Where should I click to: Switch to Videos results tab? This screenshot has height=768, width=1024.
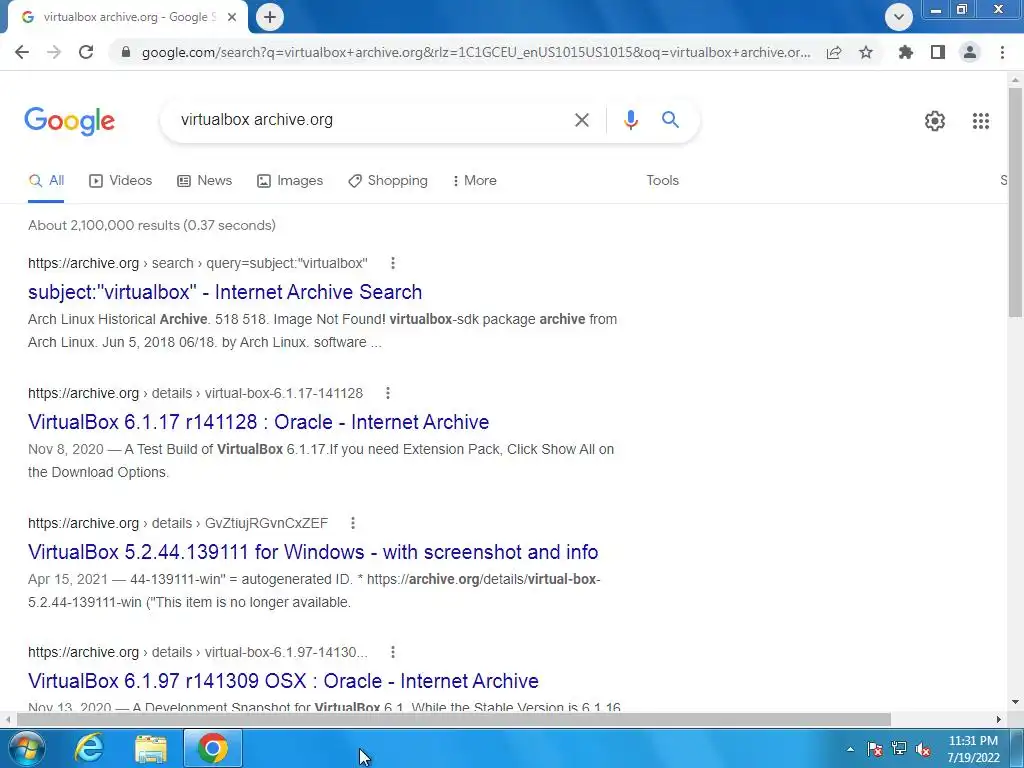coord(121,181)
